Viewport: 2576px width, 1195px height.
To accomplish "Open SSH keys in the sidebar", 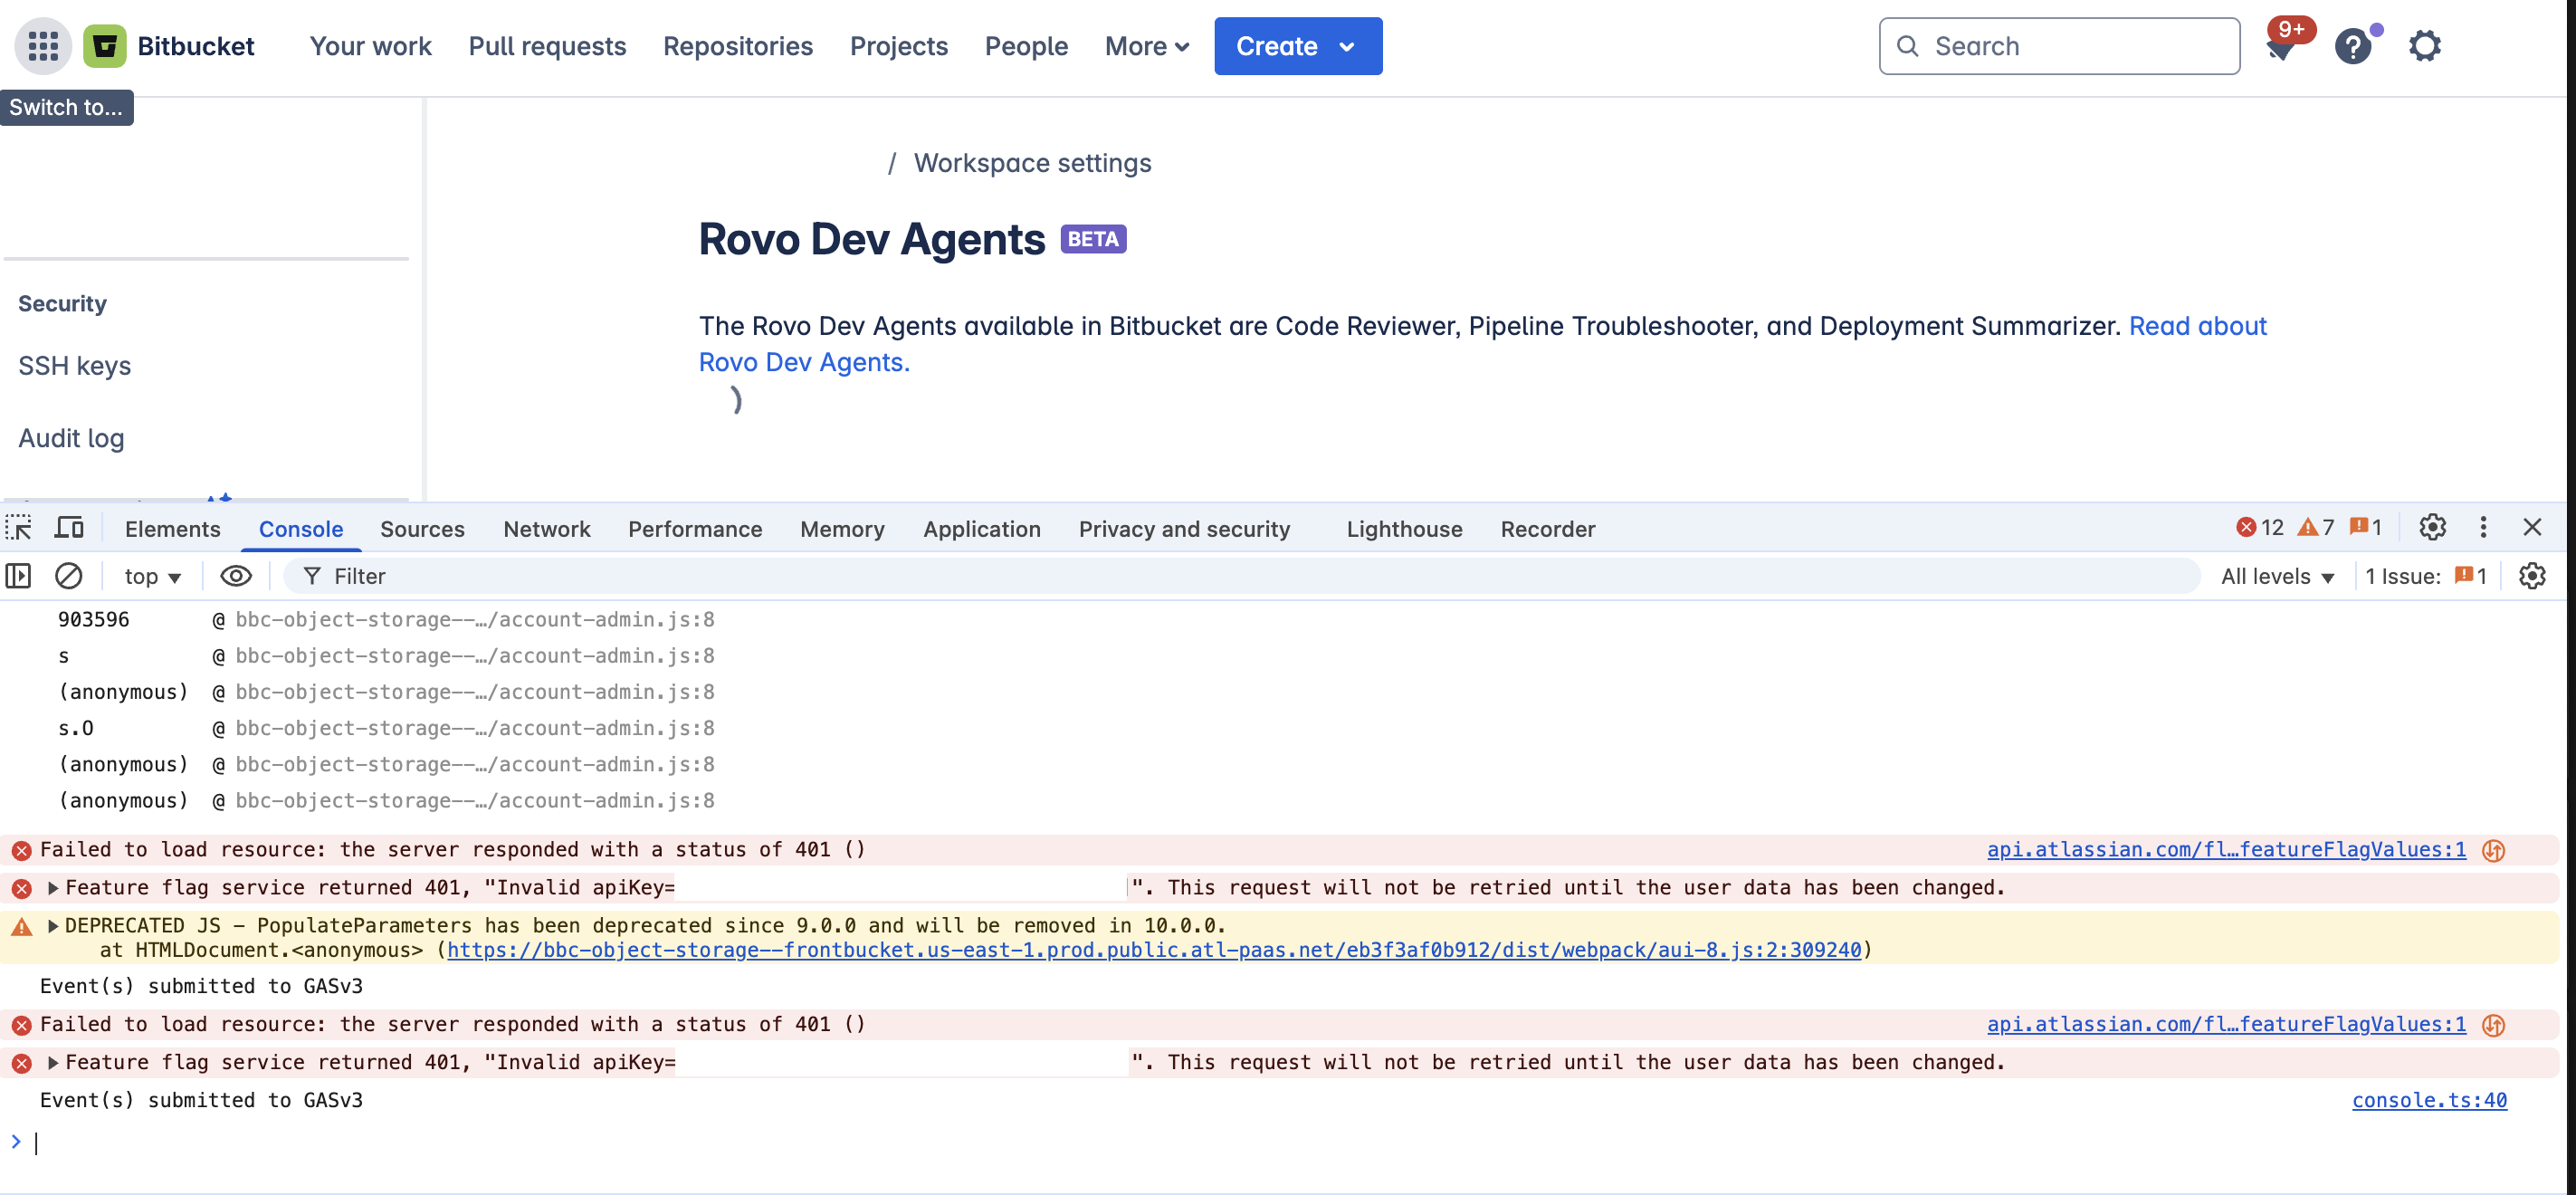I will point(75,366).
